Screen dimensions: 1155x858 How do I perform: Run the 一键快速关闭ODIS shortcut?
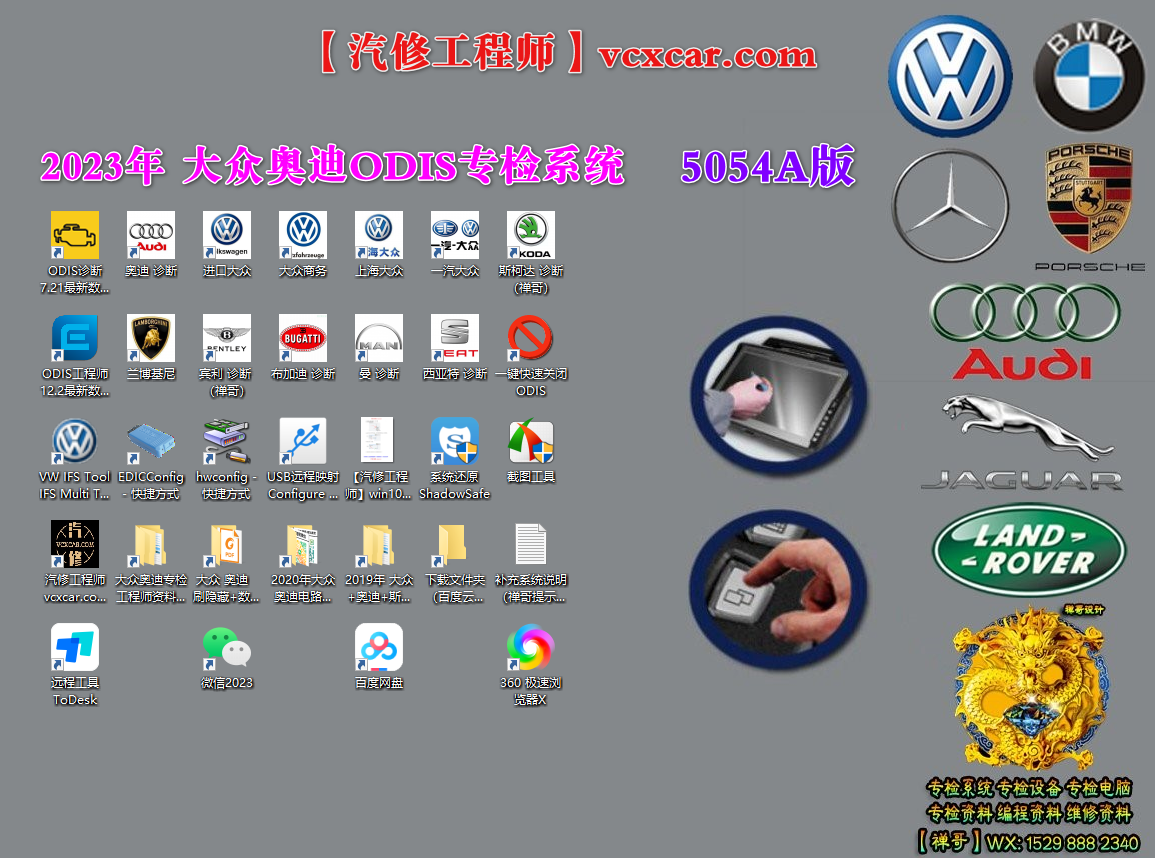pos(530,340)
